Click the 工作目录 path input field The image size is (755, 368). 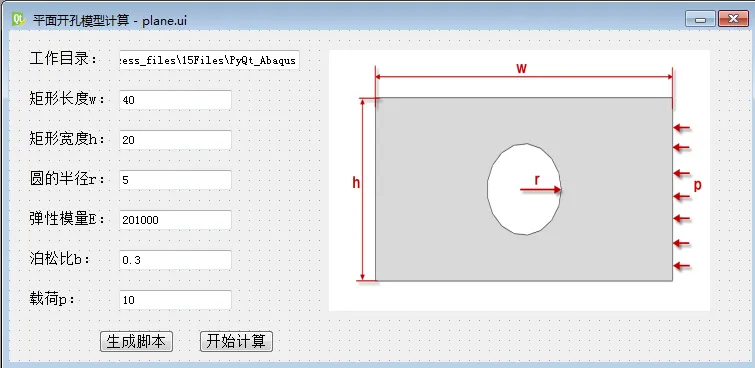(209, 60)
